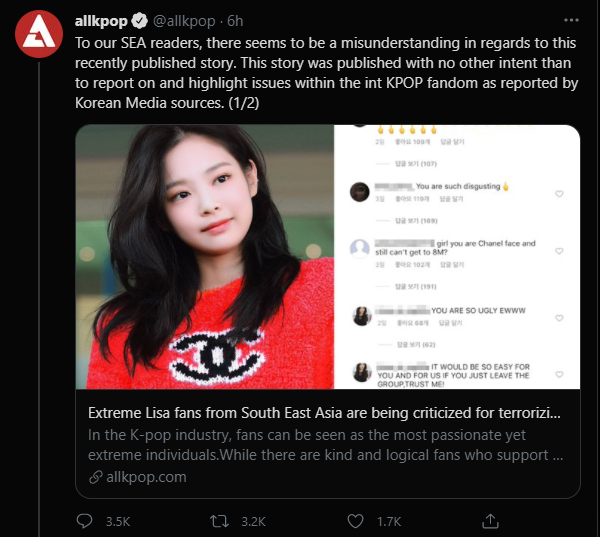600x537 pixels.
Task: Reply to the allkpop tweet
Action: pos(87,520)
